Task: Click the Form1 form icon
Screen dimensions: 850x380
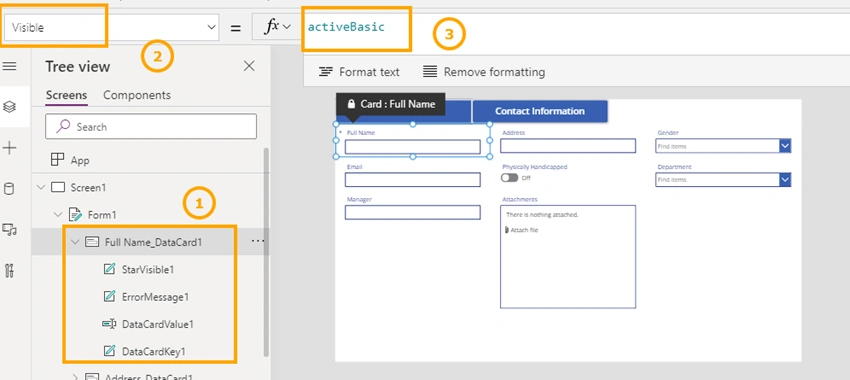Action: tap(75, 215)
